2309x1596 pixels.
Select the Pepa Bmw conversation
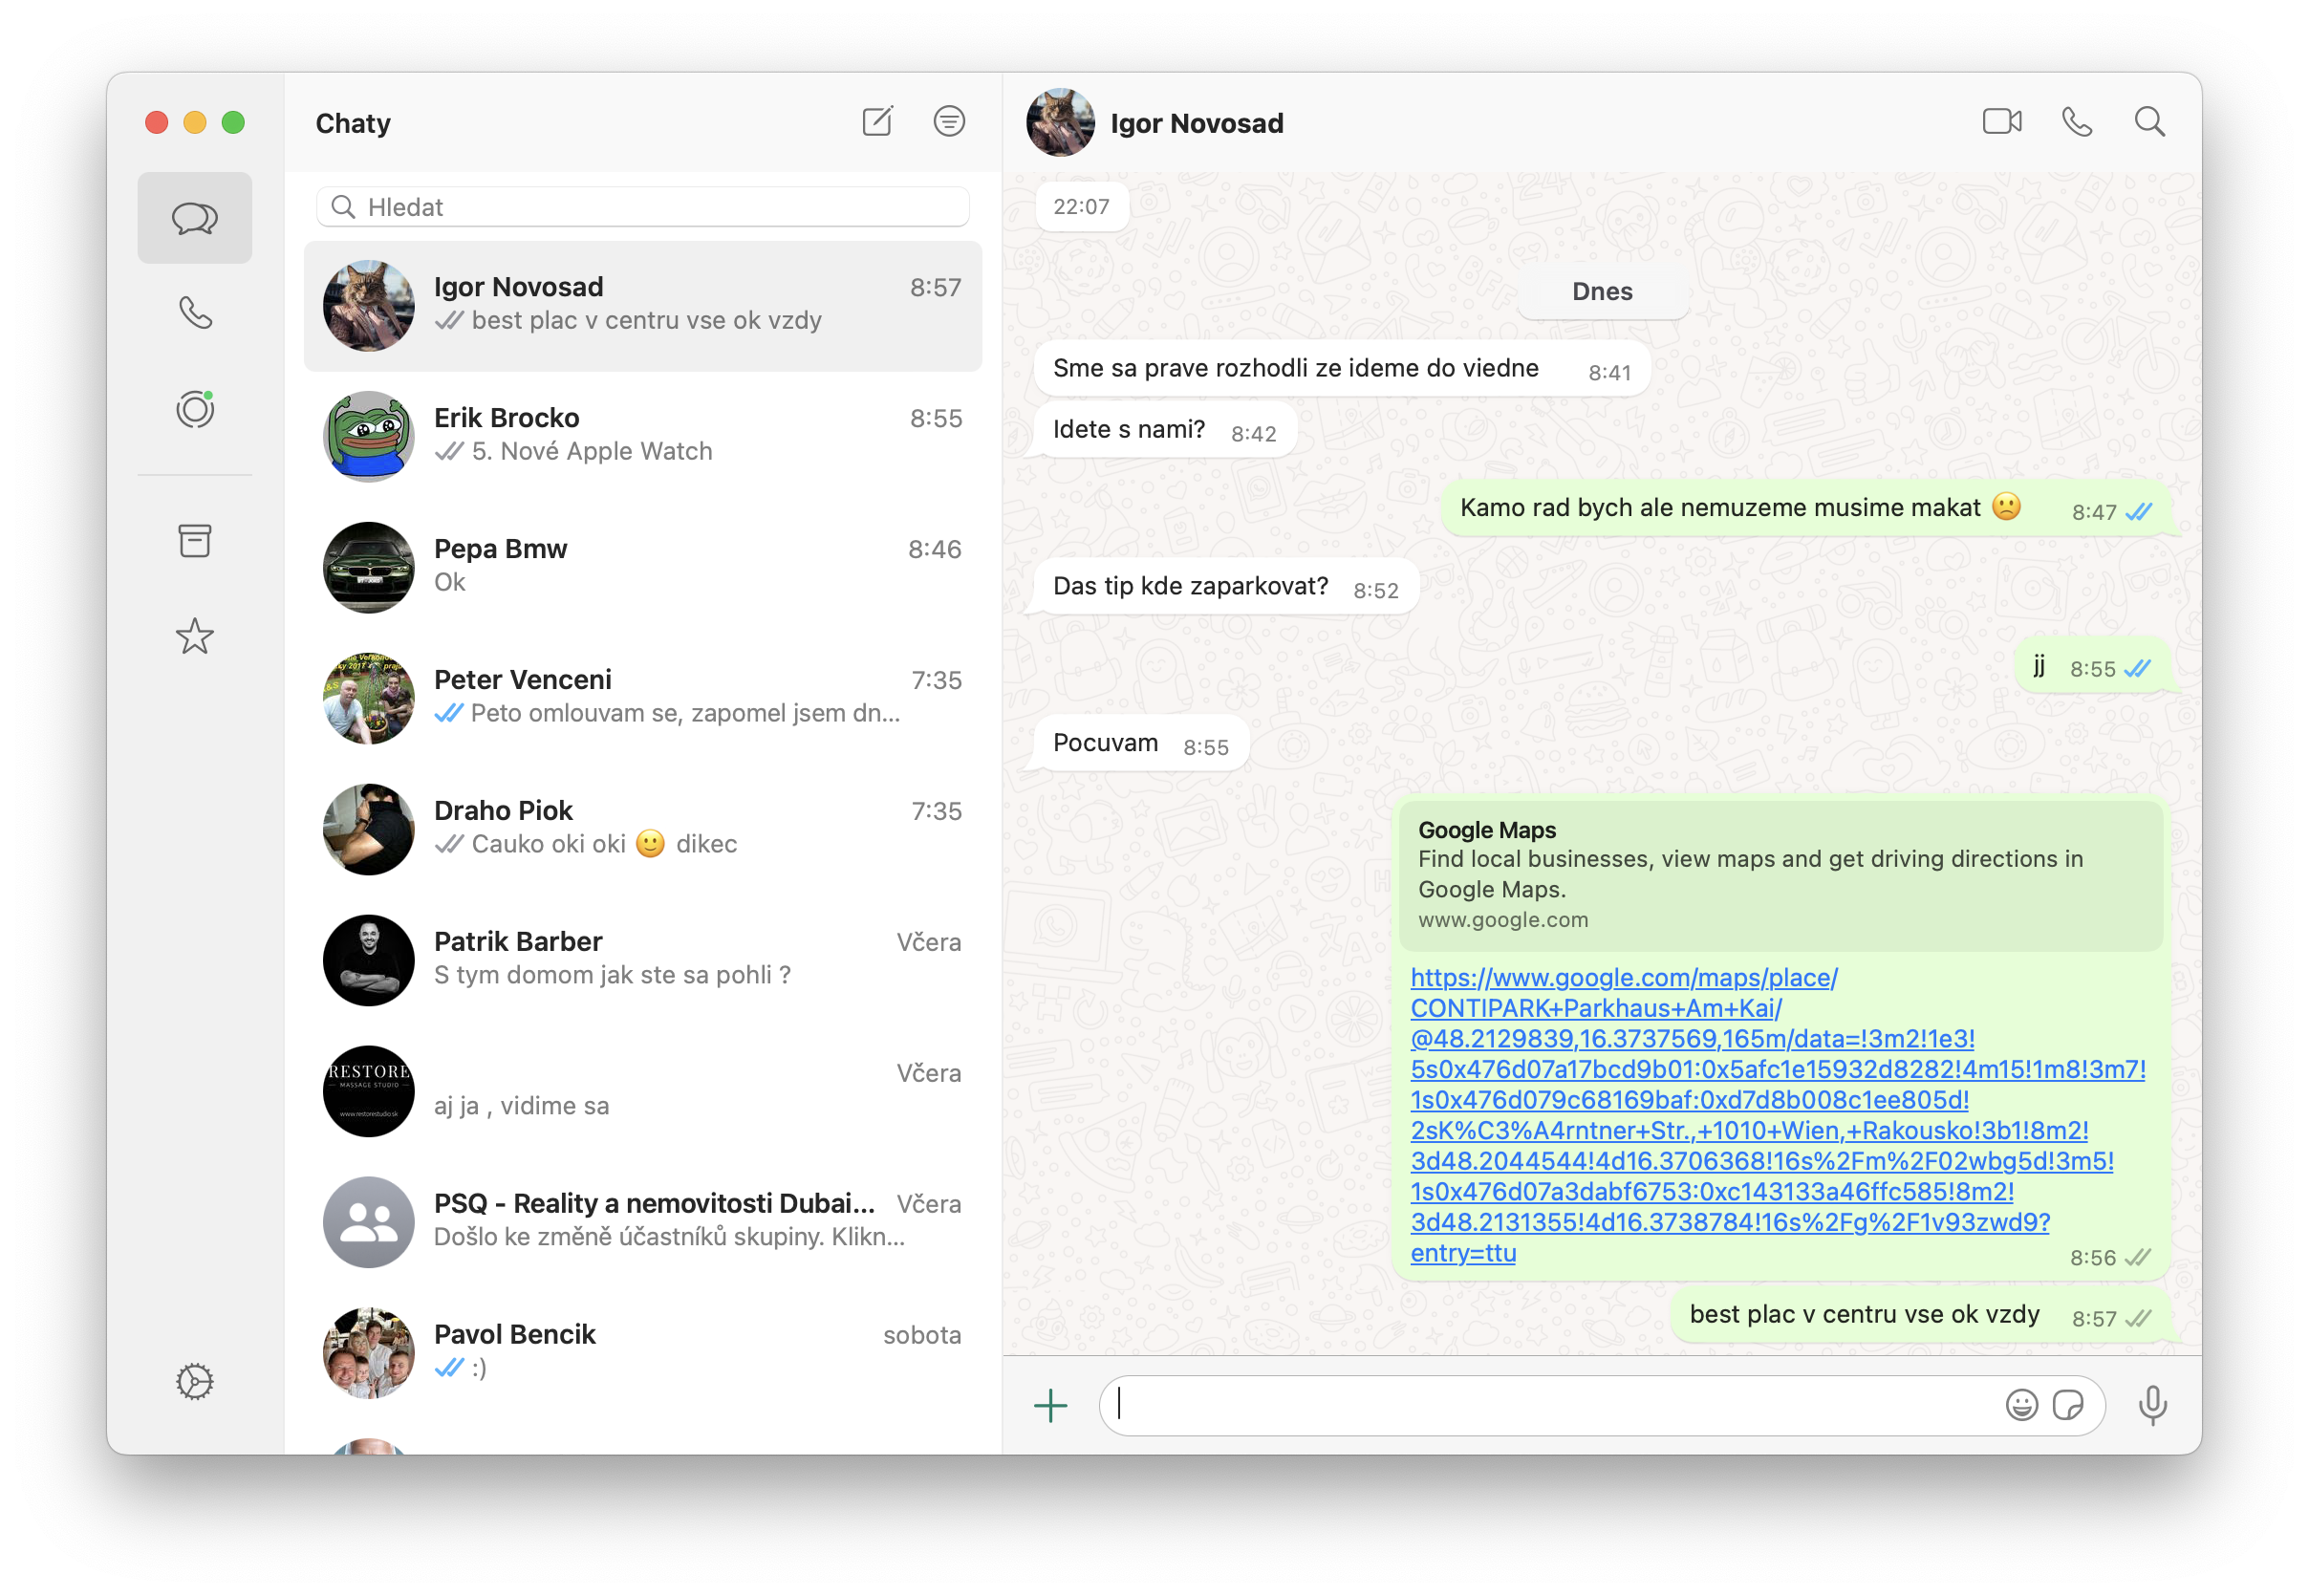pyautogui.click(x=643, y=567)
